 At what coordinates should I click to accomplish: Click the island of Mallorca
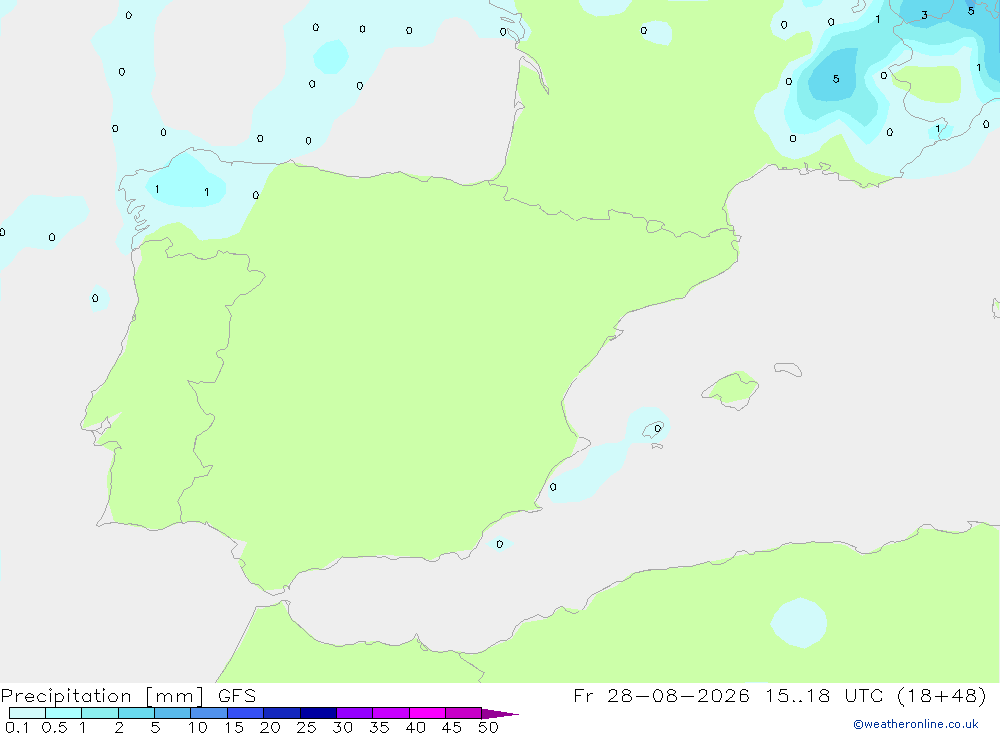pyautogui.click(x=731, y=389)
